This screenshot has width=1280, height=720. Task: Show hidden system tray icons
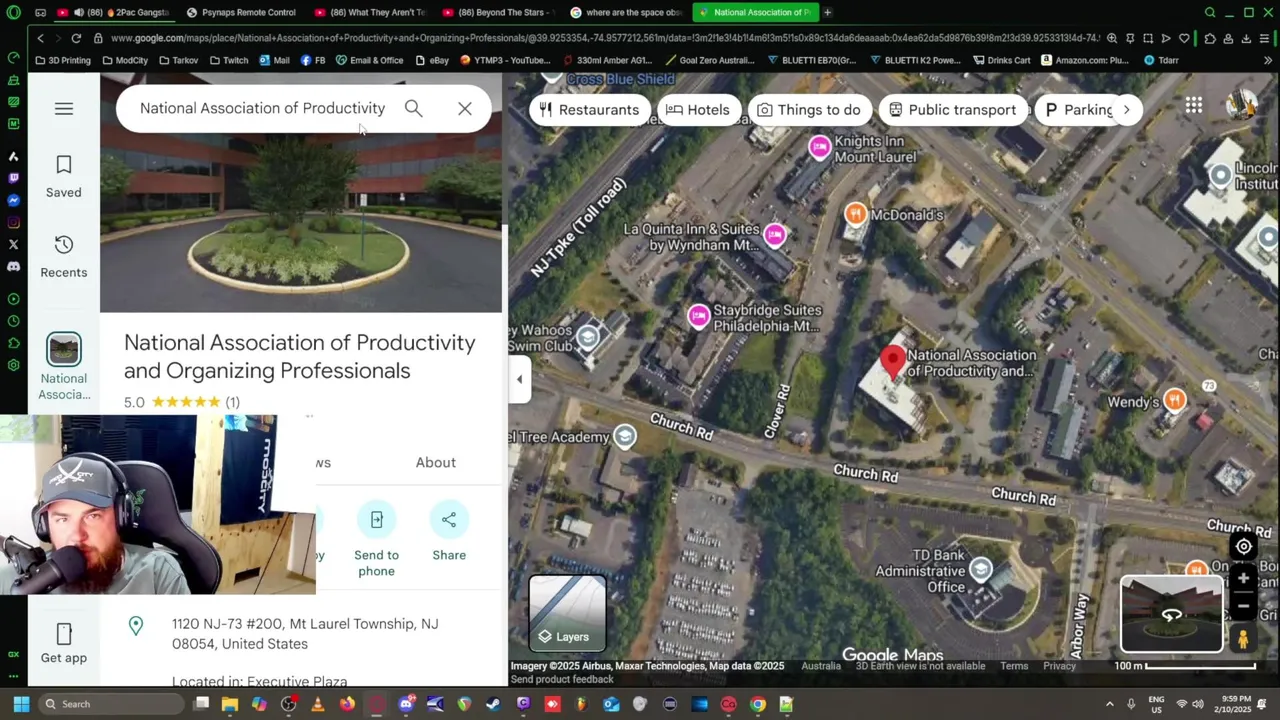(1109, 704)
